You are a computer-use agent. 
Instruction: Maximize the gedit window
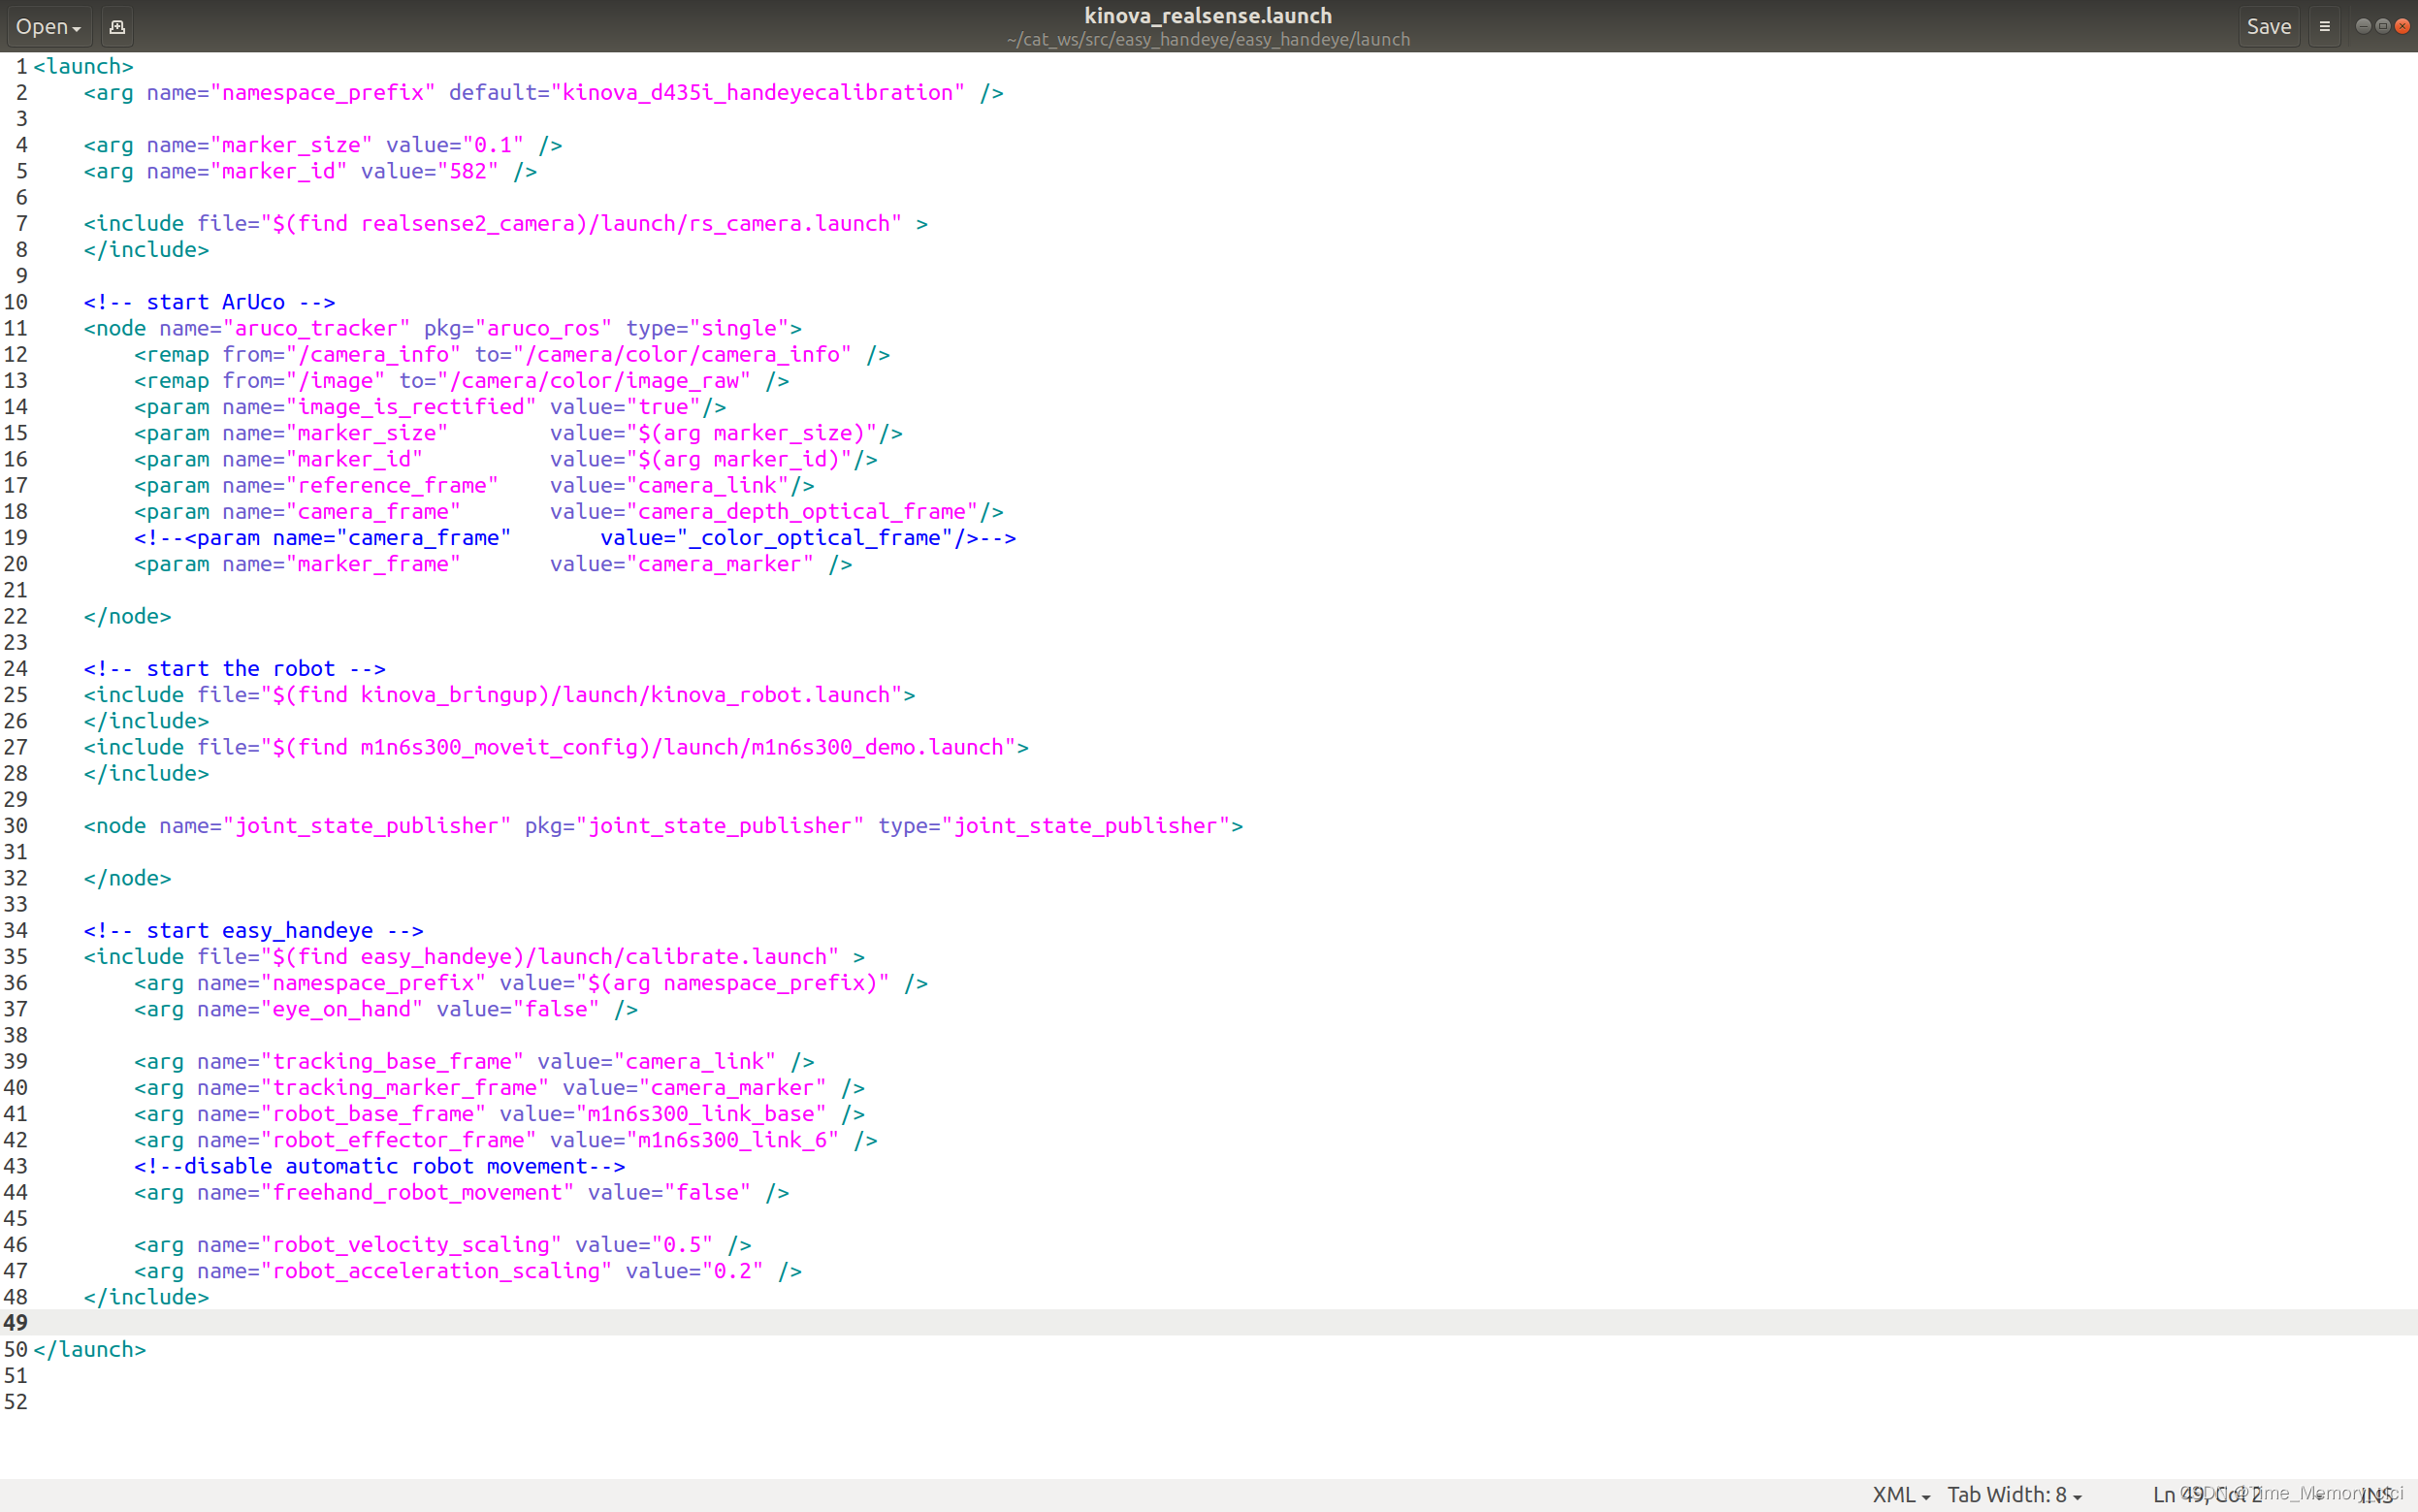click(x=2383, y=26)
